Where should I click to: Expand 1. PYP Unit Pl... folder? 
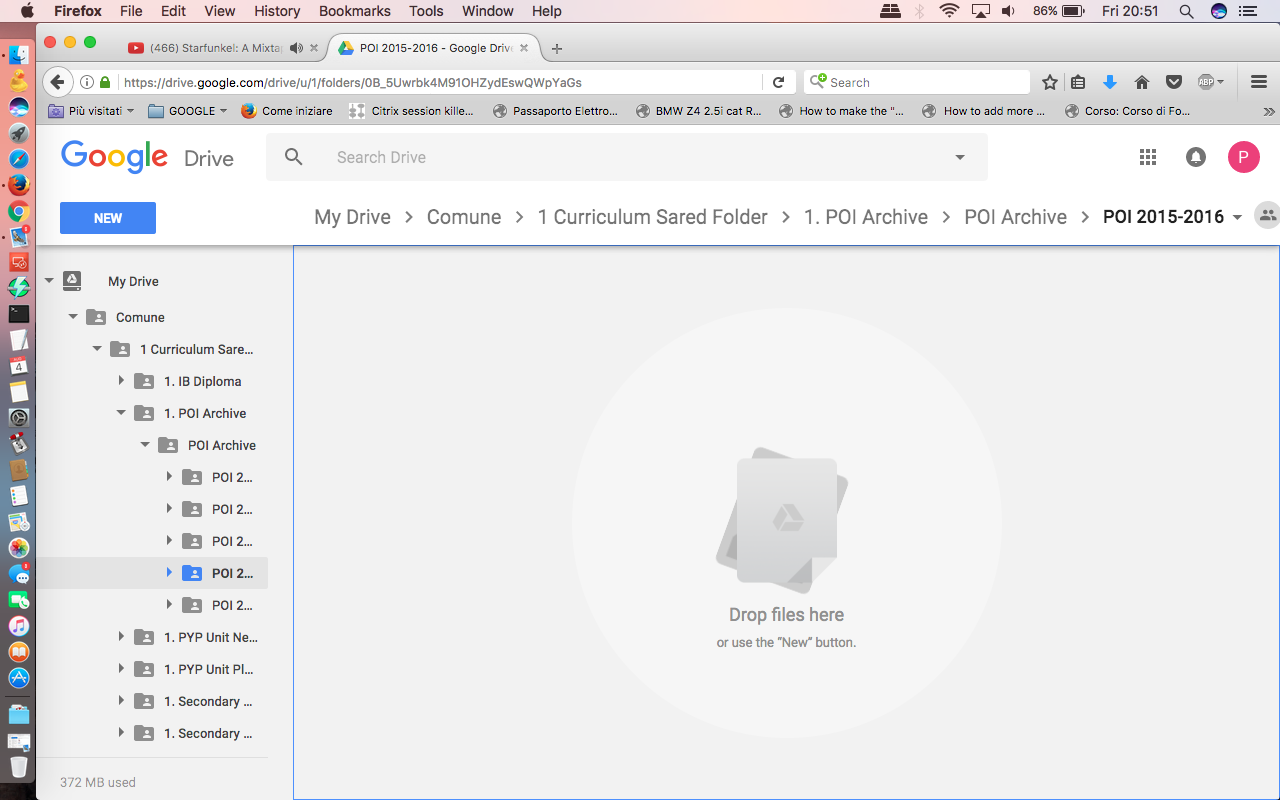click(121, 669)
